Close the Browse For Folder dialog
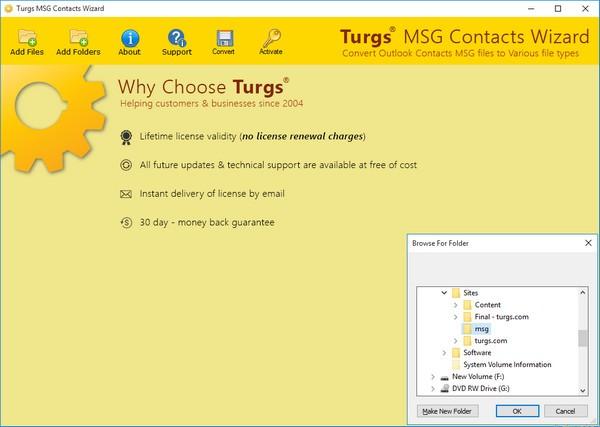The height and width of the screenshot is (427, 600). [589, 243]
